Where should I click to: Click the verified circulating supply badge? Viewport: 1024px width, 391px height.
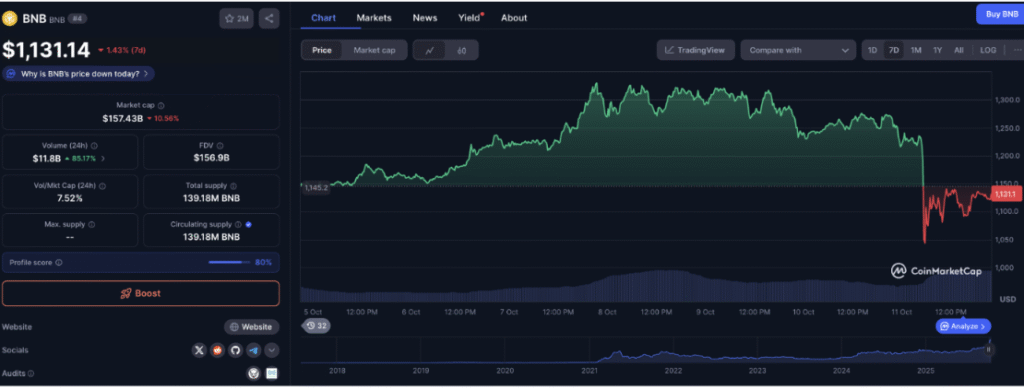tap(248, 225)
